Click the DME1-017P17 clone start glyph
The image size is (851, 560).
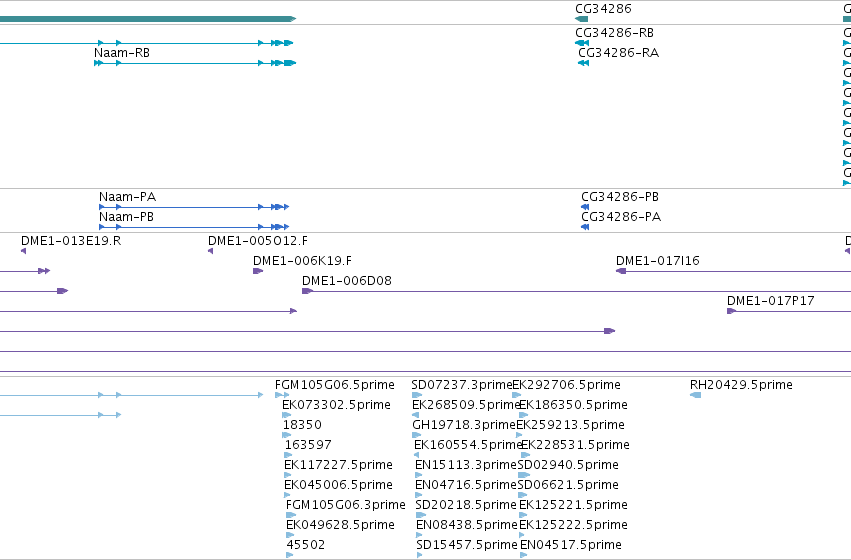pyautogui.click(x=732, y=311)
